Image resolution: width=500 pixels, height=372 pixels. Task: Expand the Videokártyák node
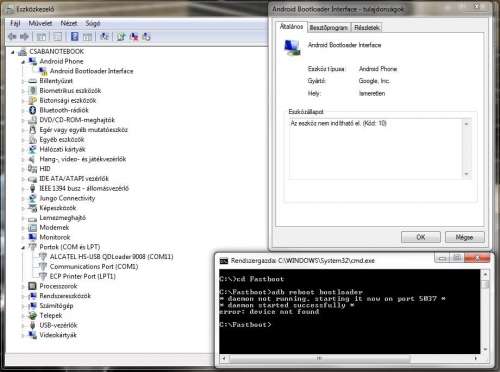(x=23, y=335)
